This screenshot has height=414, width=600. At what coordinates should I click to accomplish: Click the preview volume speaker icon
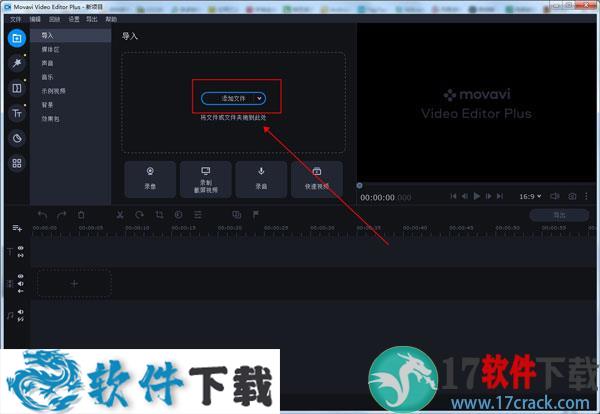coord(554,196)
